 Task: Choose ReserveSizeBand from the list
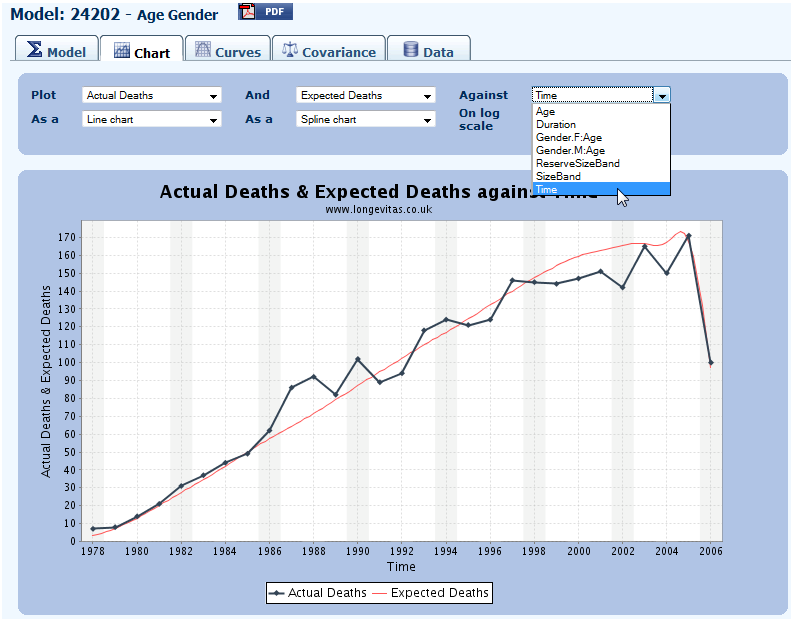click(x=601, y=163)
